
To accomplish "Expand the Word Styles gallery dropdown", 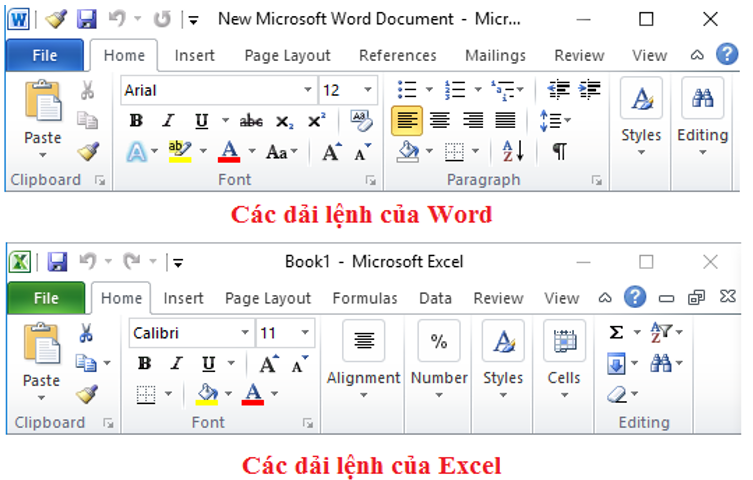I will (x=641, y=153).
